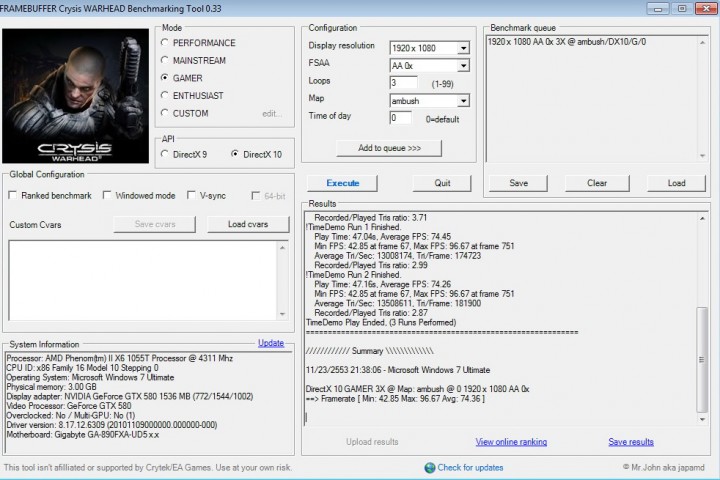Screen dimensions: 720x480
Task: Click the Results scrollbar down arrow
Action: (702, 419)
